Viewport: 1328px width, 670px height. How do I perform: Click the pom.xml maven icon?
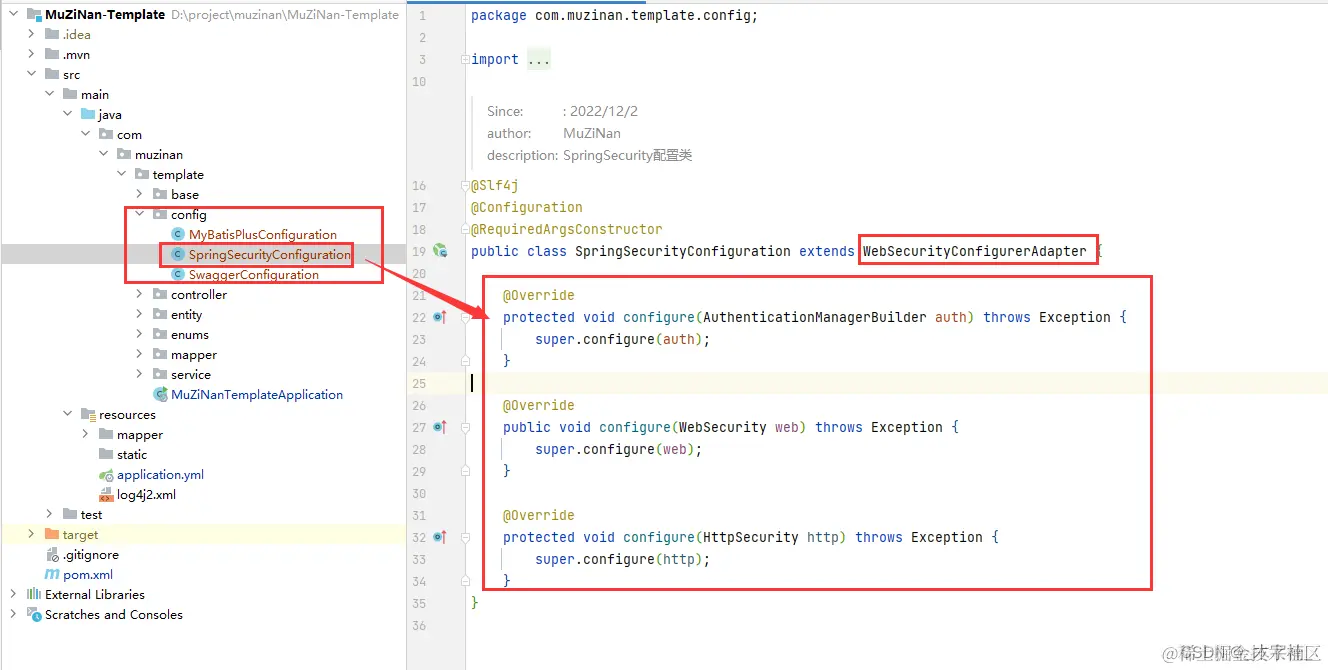(x=53, y=575)
